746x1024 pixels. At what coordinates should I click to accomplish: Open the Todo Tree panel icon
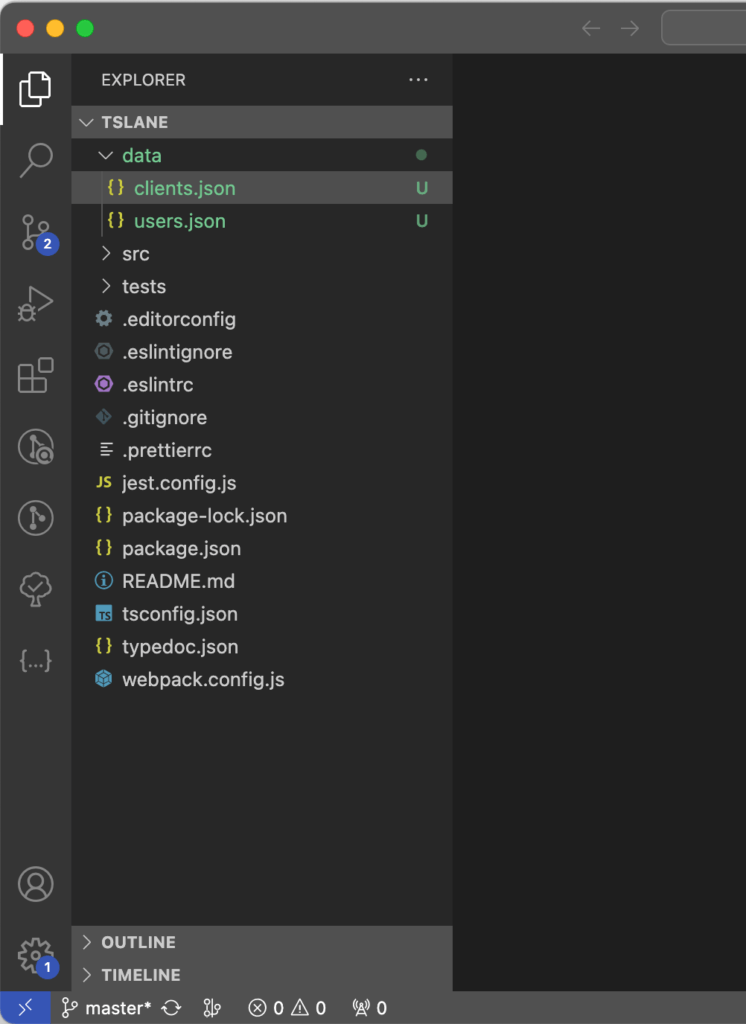(x=35, y=588)
